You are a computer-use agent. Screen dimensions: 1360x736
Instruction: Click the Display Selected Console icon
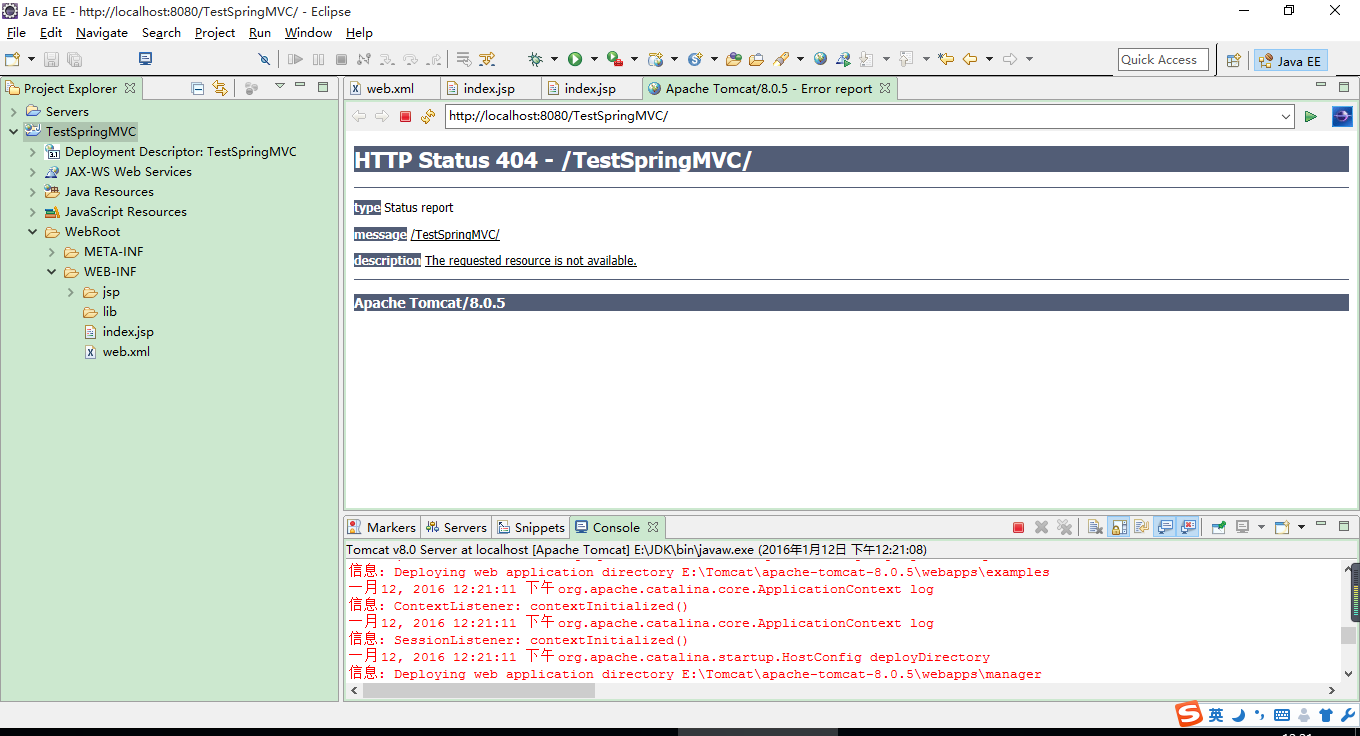pyautogui.click(x=1242, y=527)
